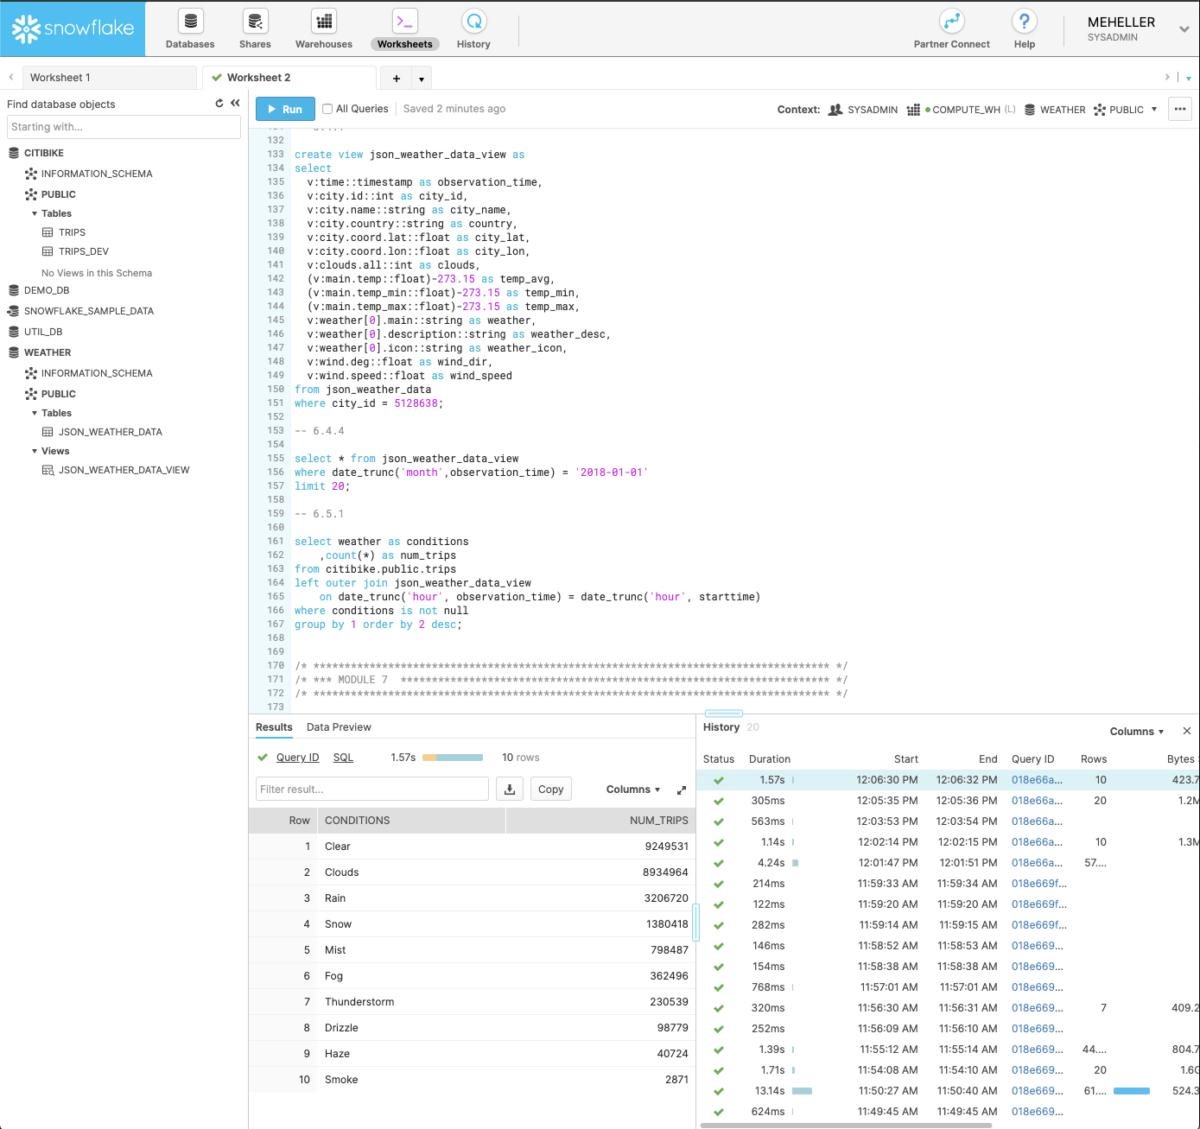
Task: Sort history by Duration column
Action: click(x=770, y=759)
